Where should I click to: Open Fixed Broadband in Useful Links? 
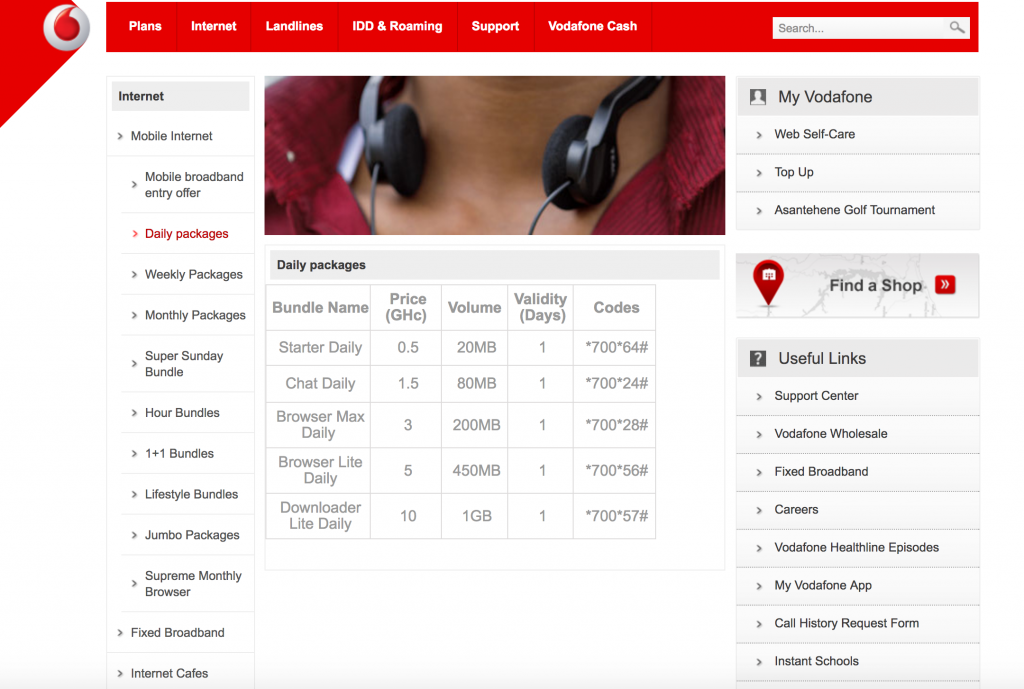pyautogui.click(x=821, y=472)
